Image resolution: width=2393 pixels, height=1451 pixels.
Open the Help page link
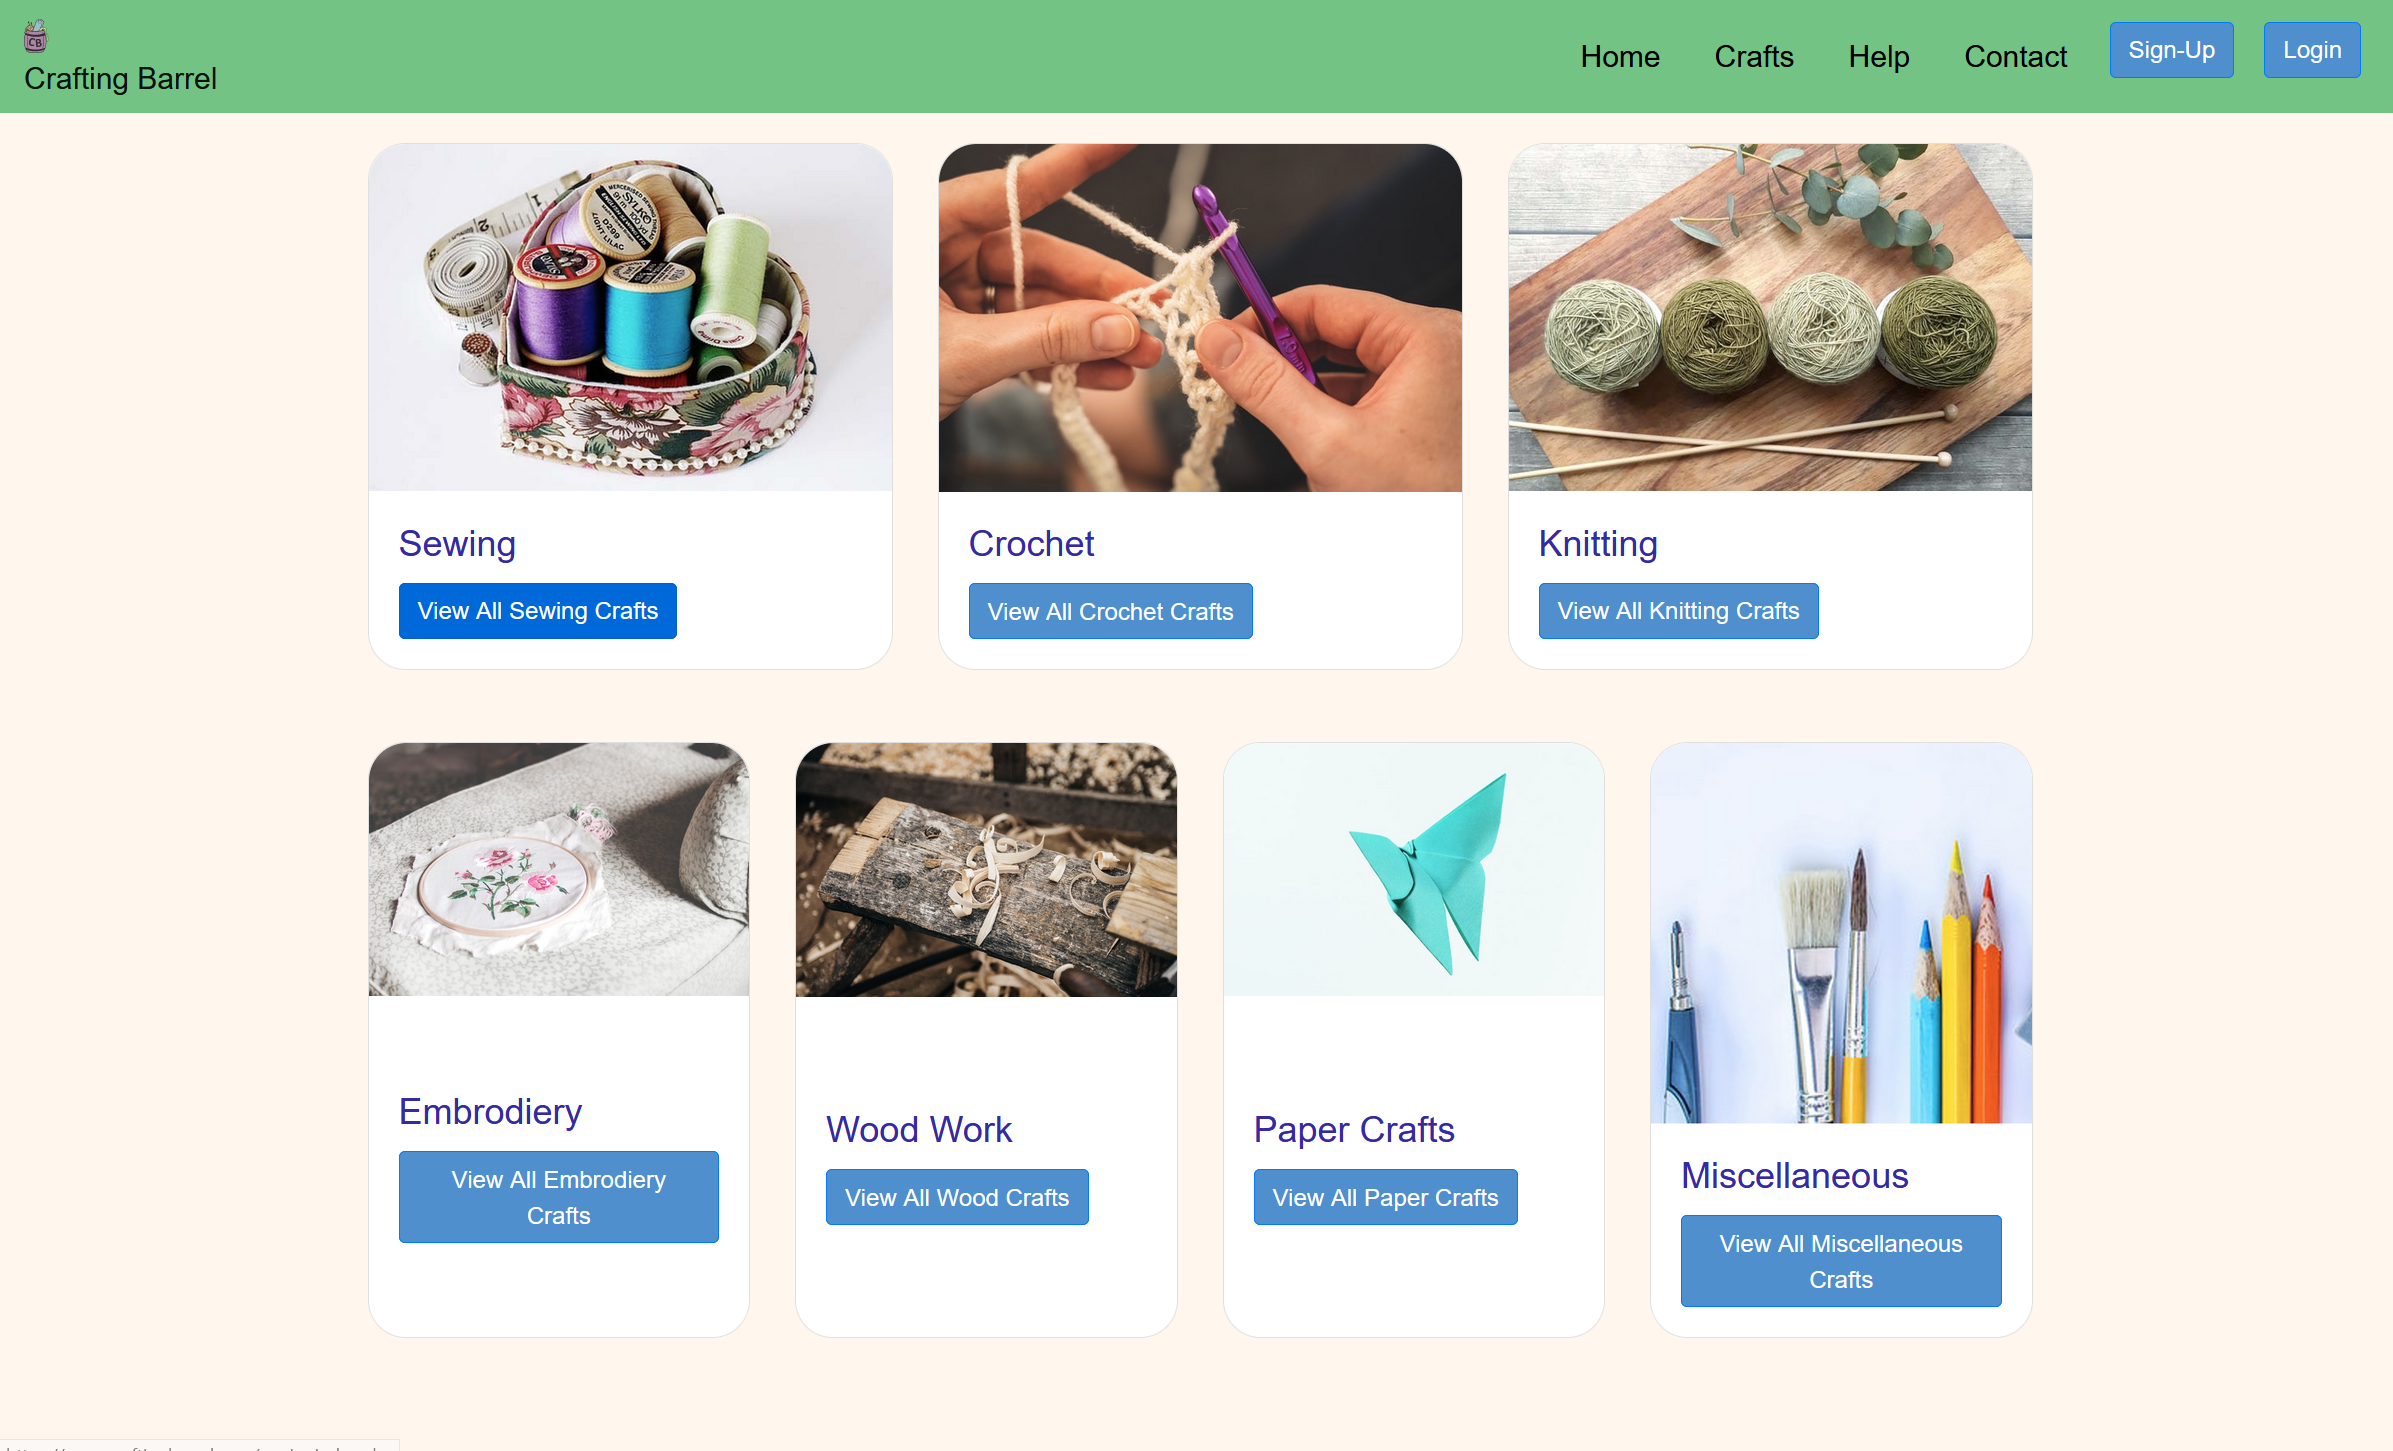1878,57
